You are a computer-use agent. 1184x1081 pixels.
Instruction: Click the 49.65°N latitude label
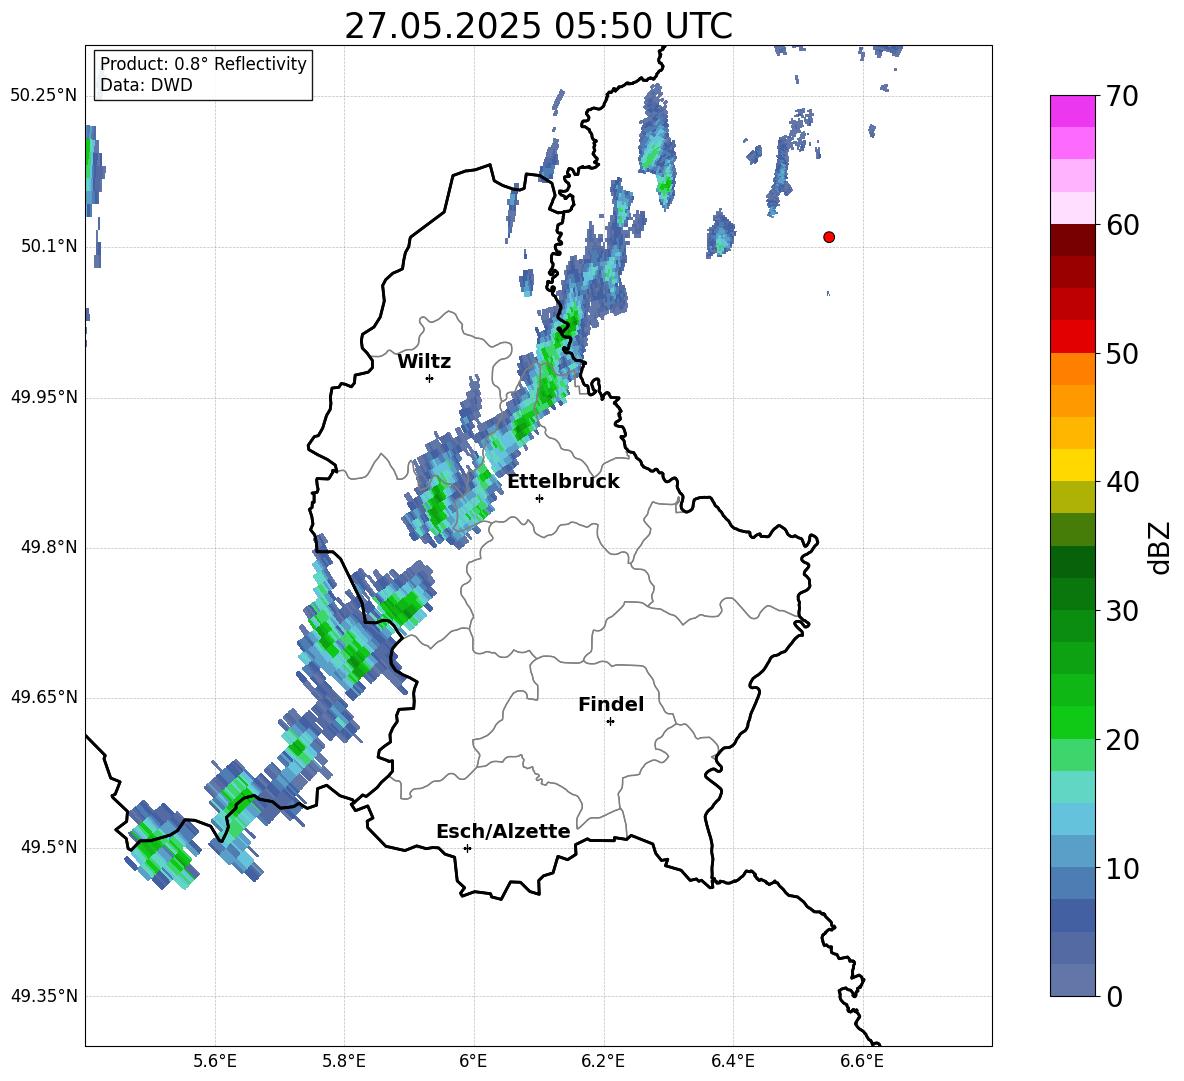(44, 697)
